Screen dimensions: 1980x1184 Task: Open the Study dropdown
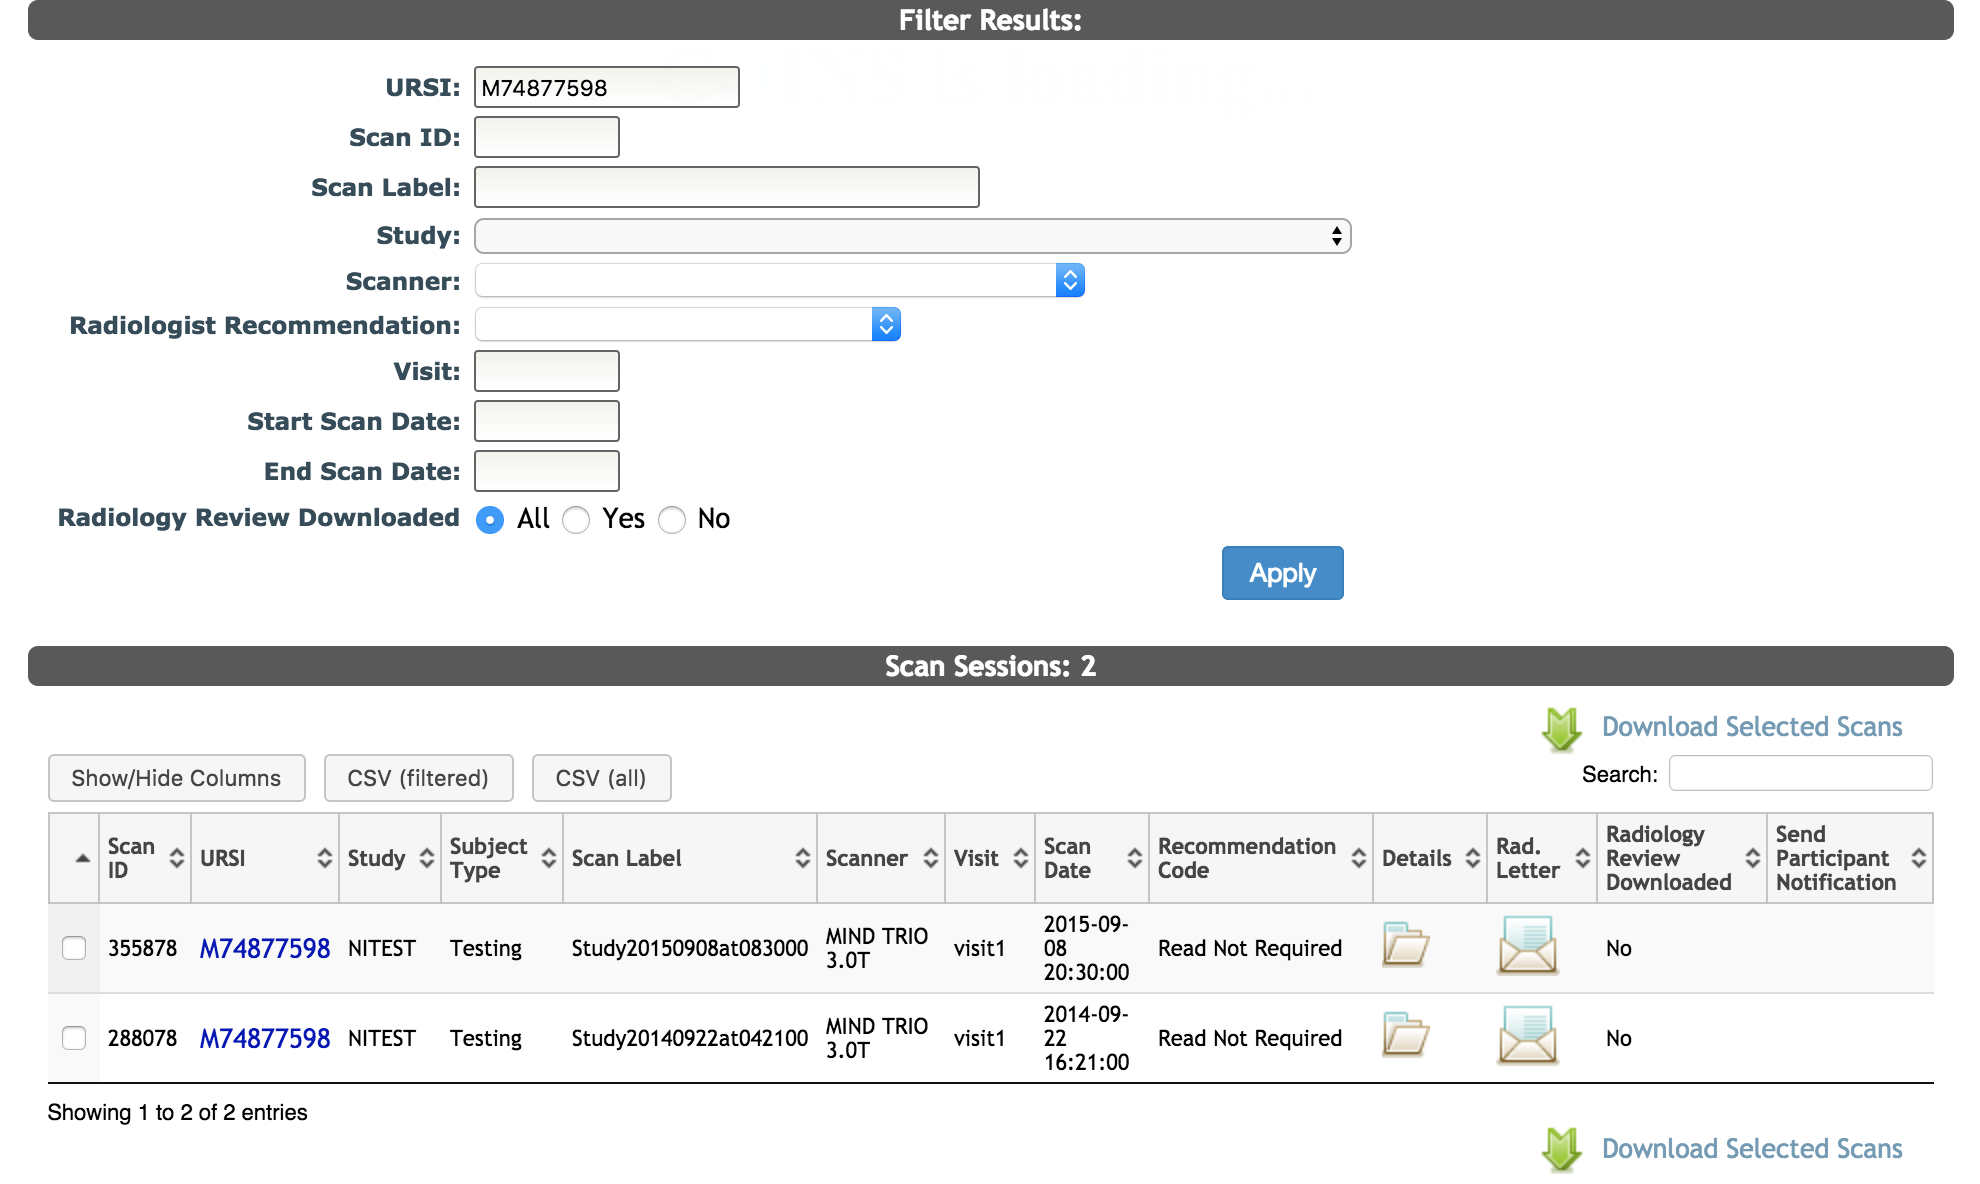912,236
